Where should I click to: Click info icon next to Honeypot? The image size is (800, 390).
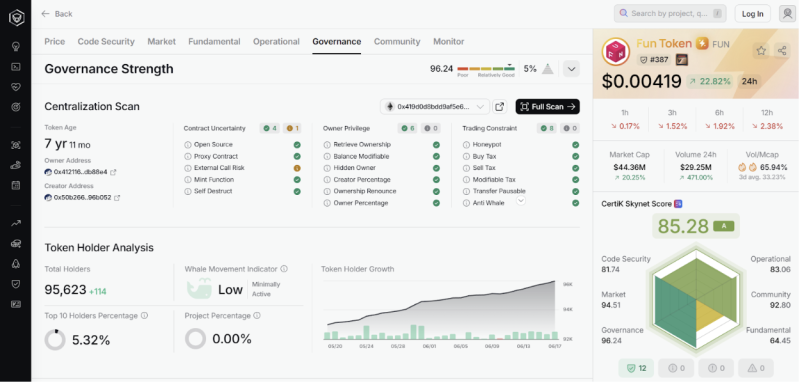point(466,144)
